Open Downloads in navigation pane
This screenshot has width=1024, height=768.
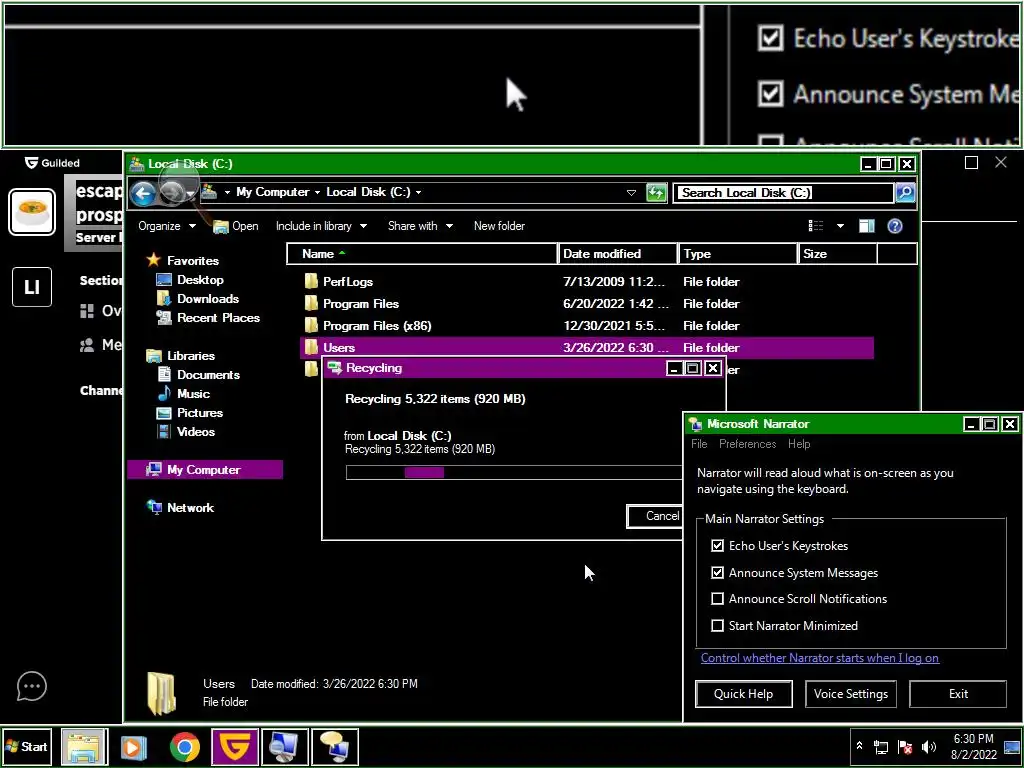pyautogui.click(x=198, y=298)
